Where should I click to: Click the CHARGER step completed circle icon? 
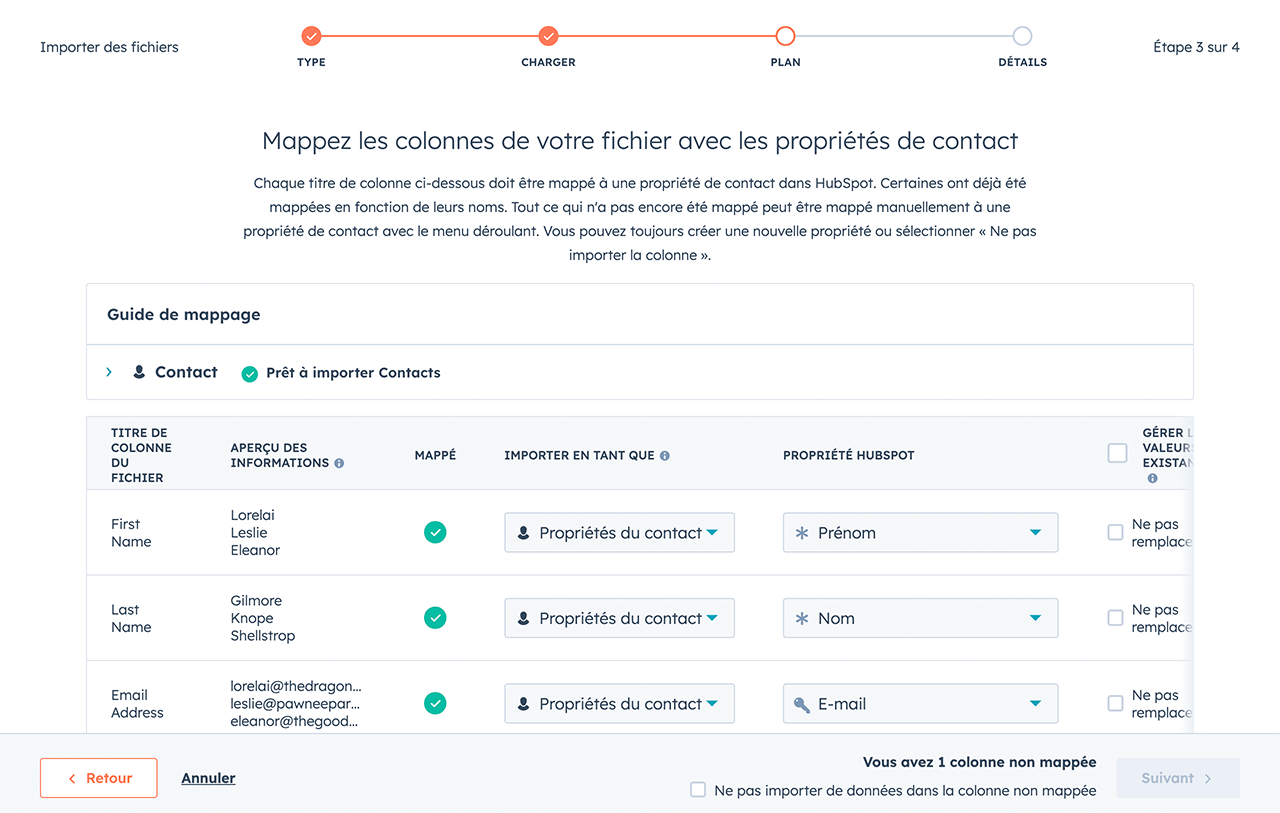pos(548,36)
